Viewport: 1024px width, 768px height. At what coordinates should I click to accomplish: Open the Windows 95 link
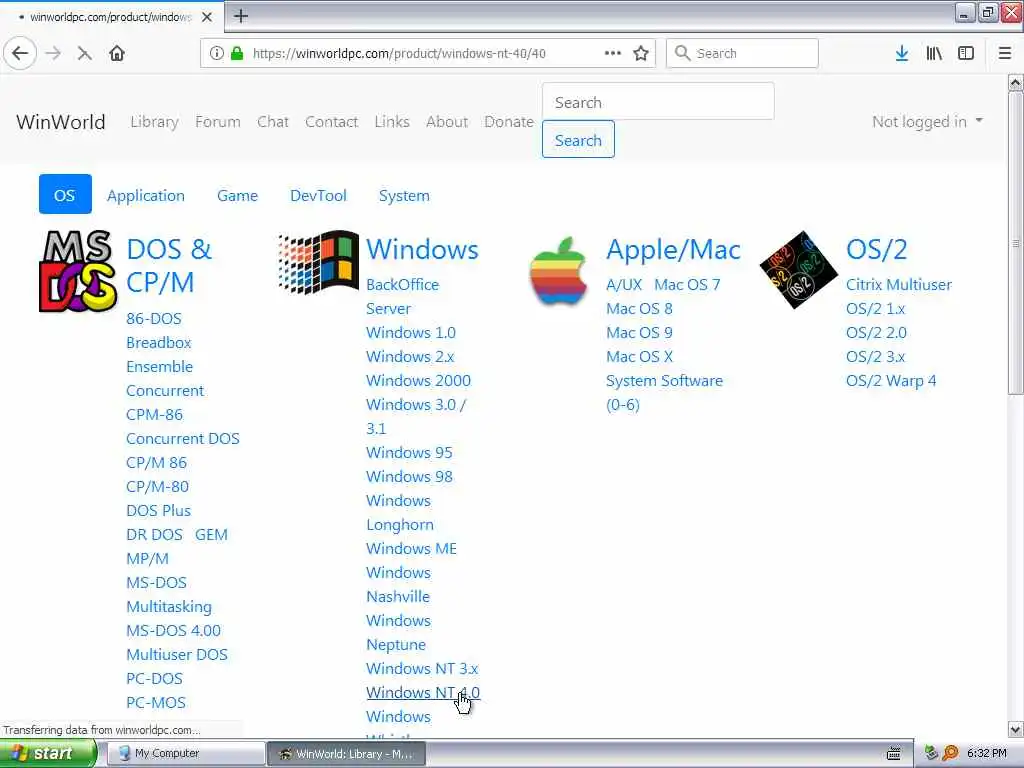(x=409, y=453)
